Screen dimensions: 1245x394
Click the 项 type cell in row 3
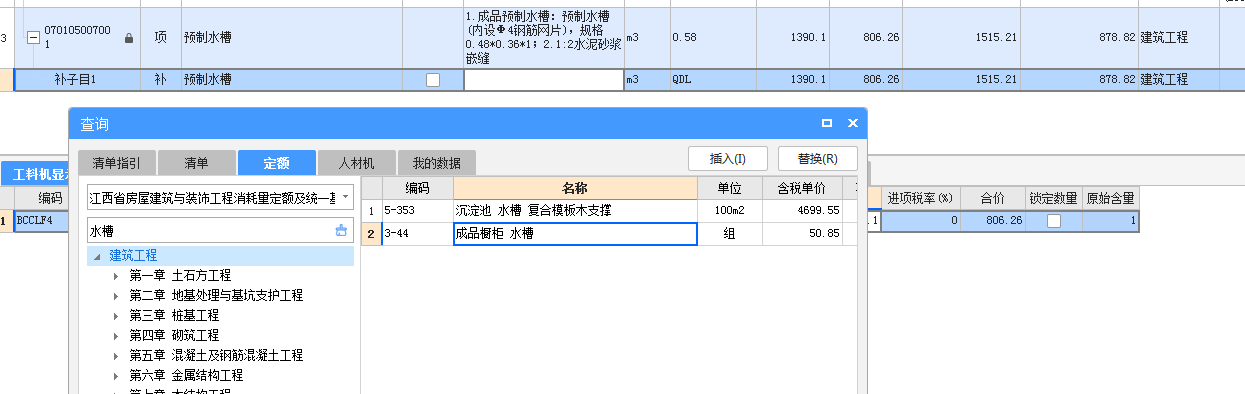(160, 38)
